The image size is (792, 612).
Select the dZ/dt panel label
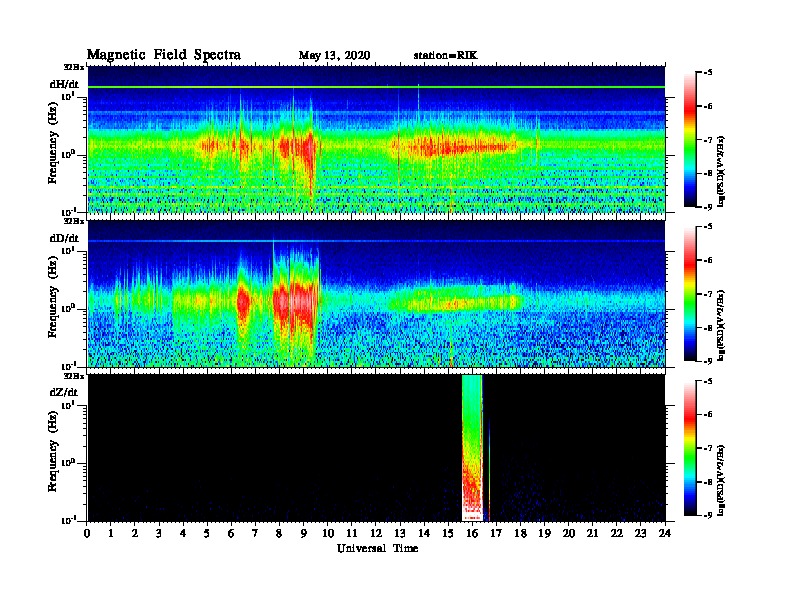[x=64, y=392]
